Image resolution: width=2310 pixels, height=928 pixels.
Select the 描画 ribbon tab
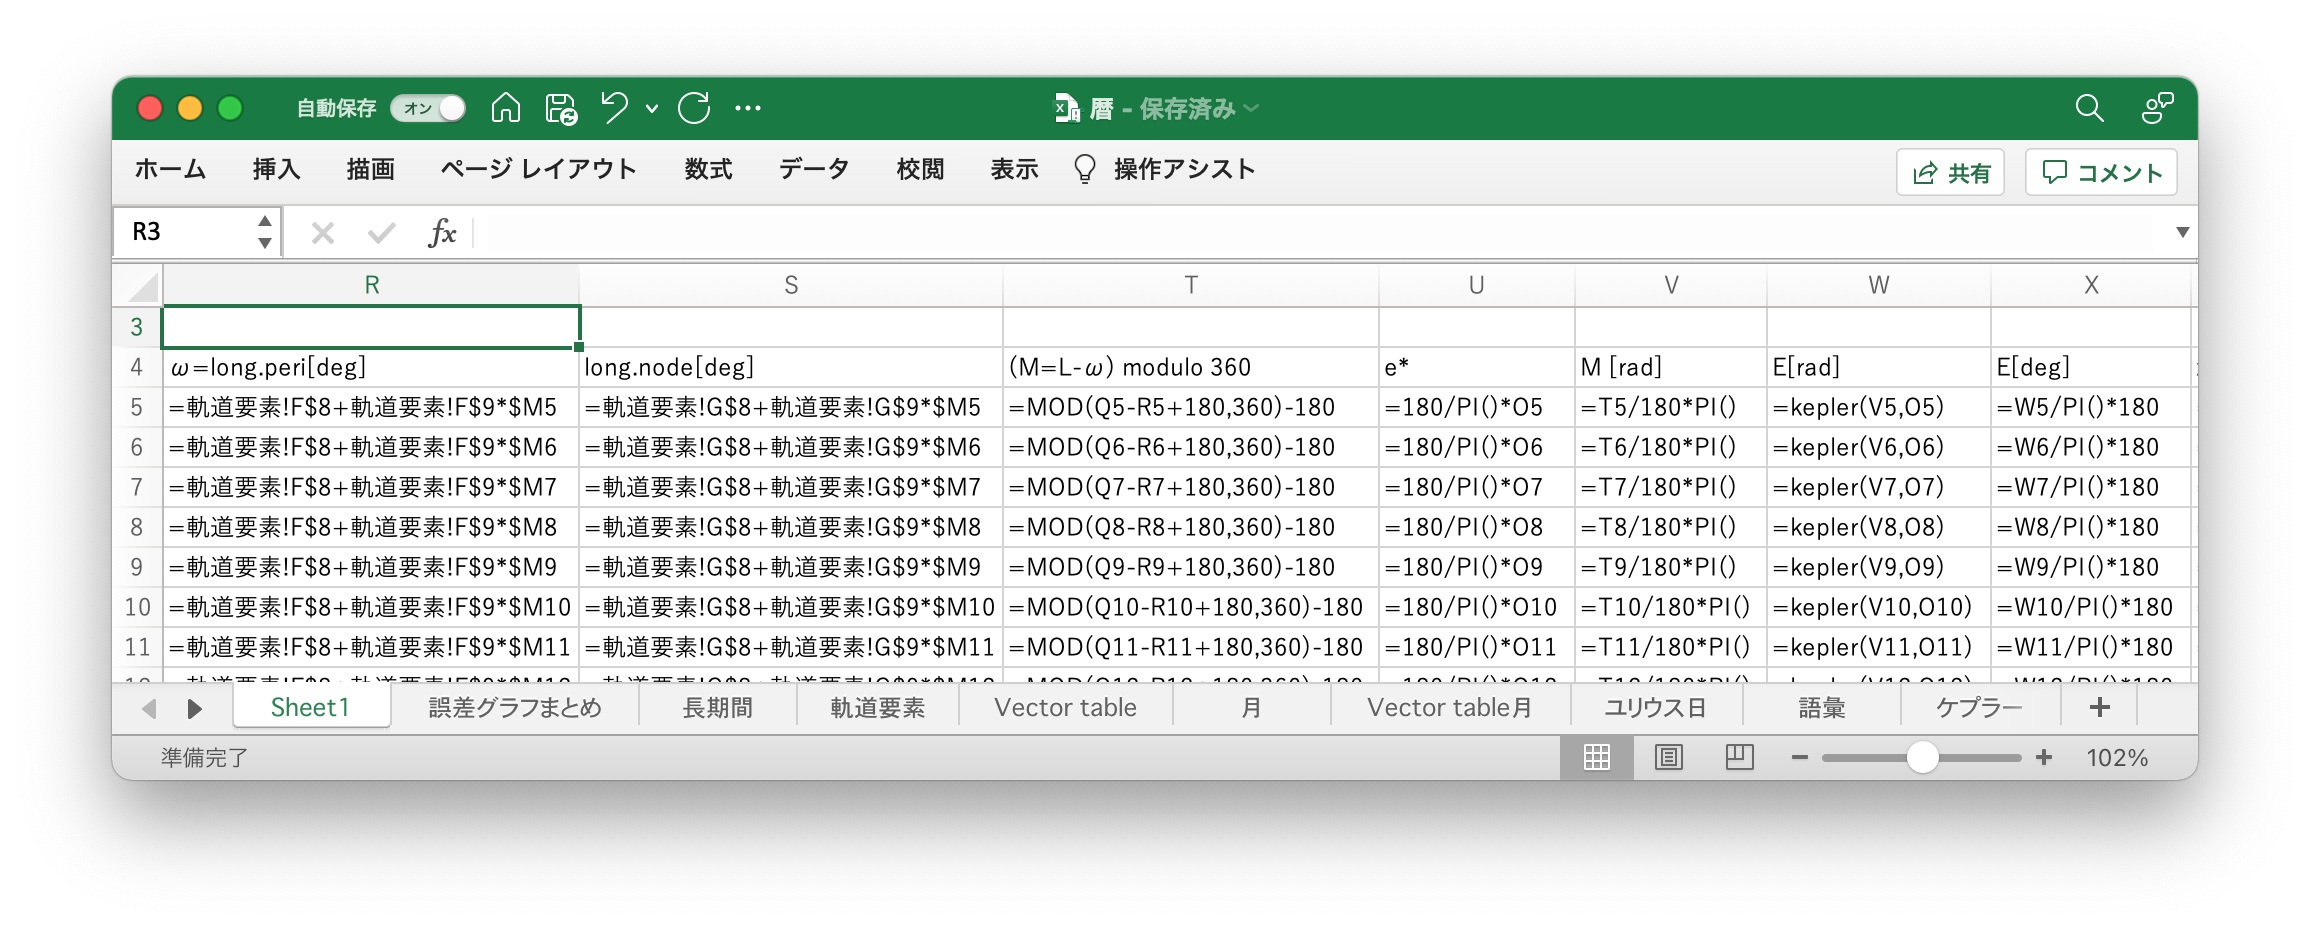370,170
